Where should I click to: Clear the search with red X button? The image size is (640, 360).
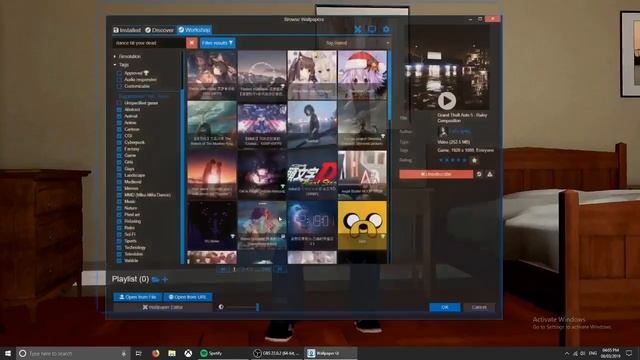click(192, 43)
